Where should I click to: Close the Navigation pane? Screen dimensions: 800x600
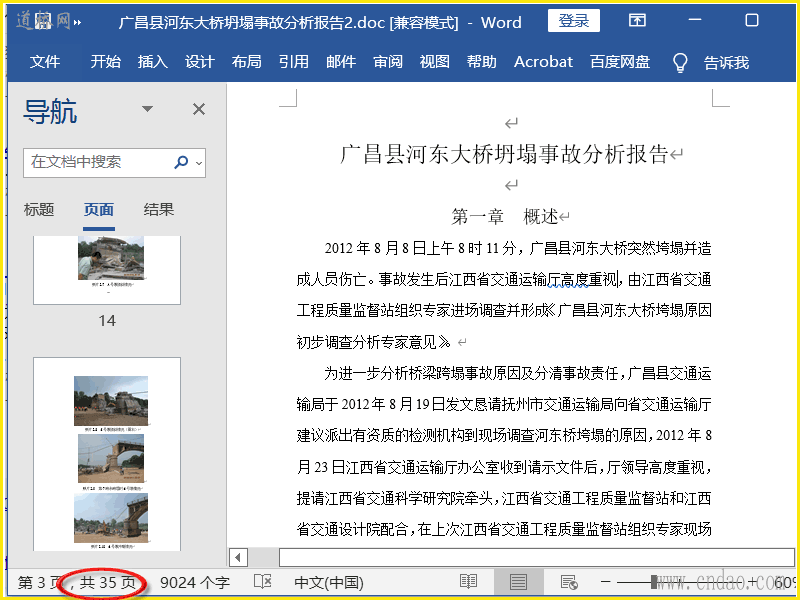[x=199, y=109]
